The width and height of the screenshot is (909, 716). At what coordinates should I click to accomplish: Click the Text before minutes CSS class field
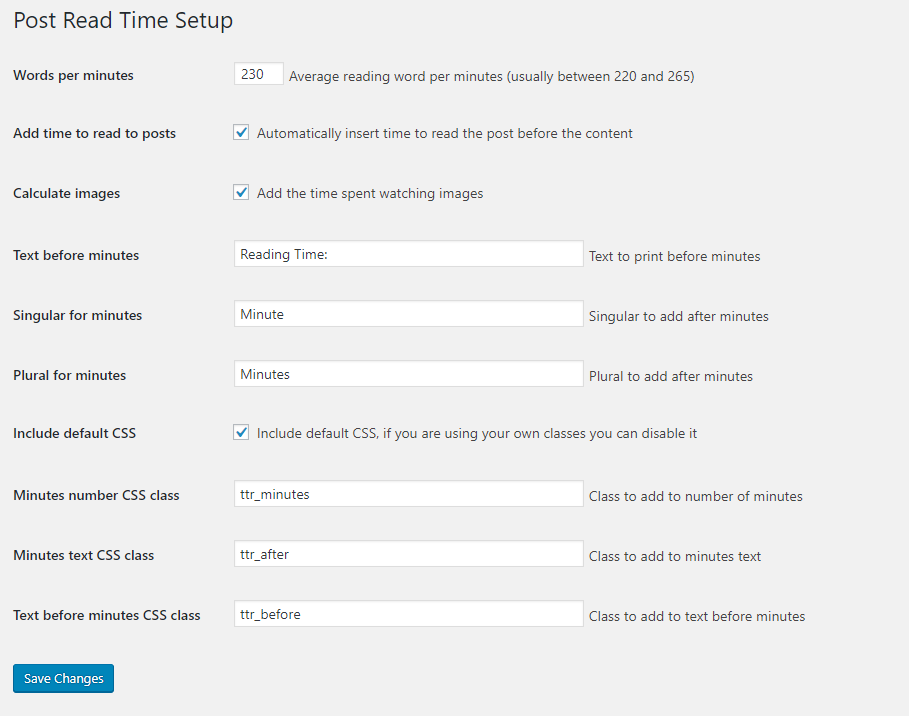coord(409,614)
